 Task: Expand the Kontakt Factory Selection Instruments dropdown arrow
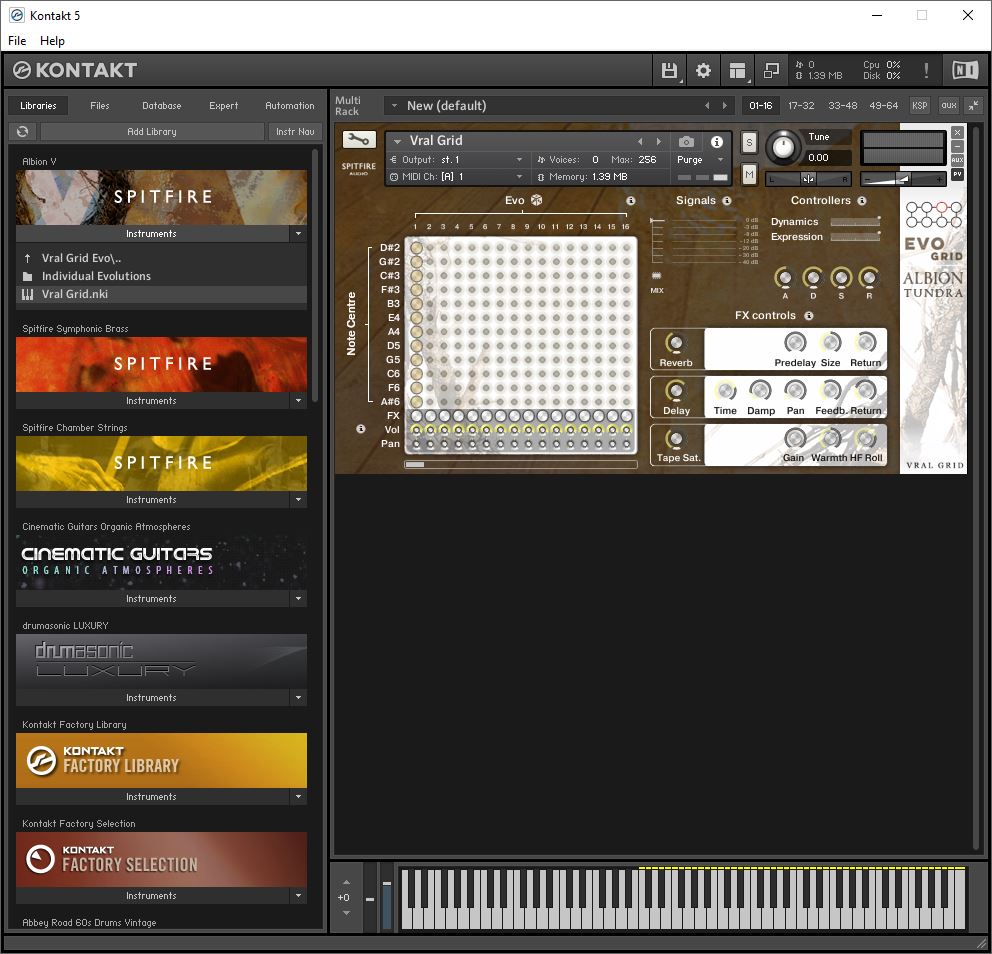299,896
